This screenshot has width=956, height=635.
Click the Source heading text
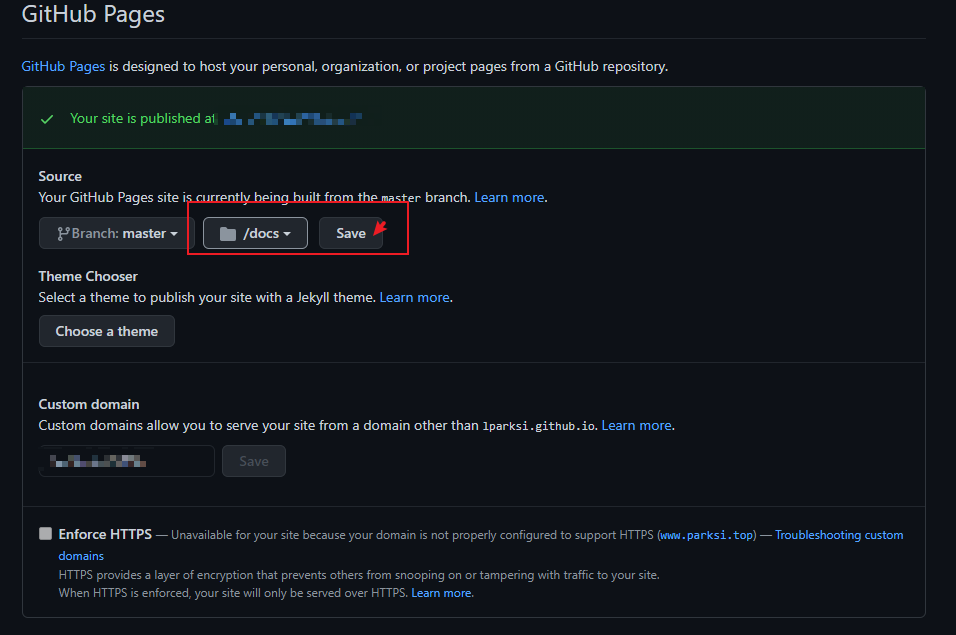pos(60,176)
